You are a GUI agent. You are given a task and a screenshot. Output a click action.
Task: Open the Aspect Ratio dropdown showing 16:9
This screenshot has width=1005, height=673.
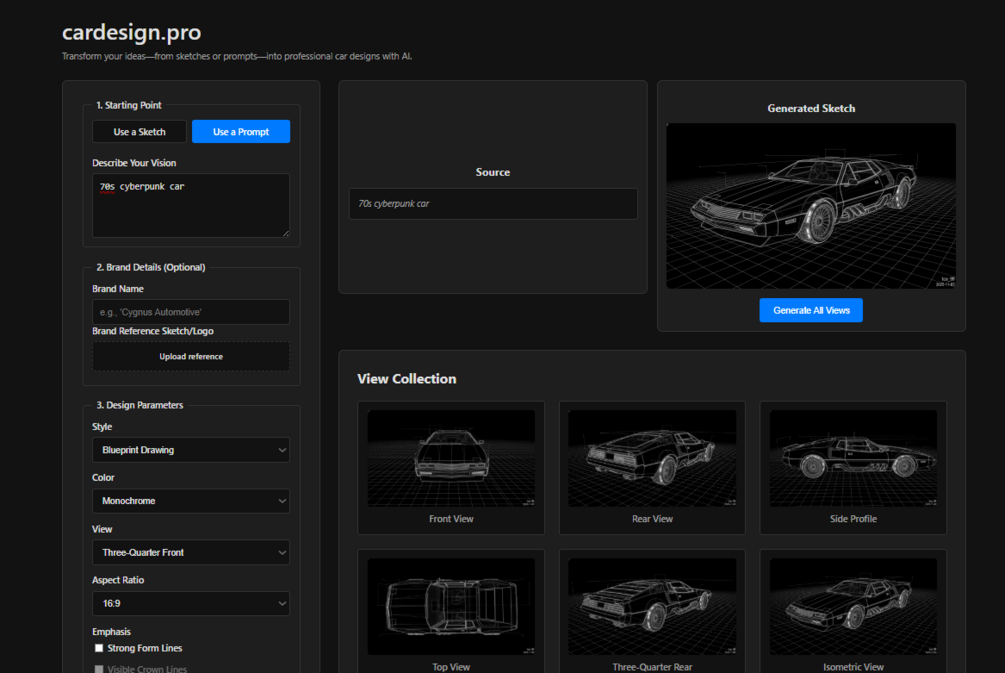pyautogui.click(x=191, y=603)
